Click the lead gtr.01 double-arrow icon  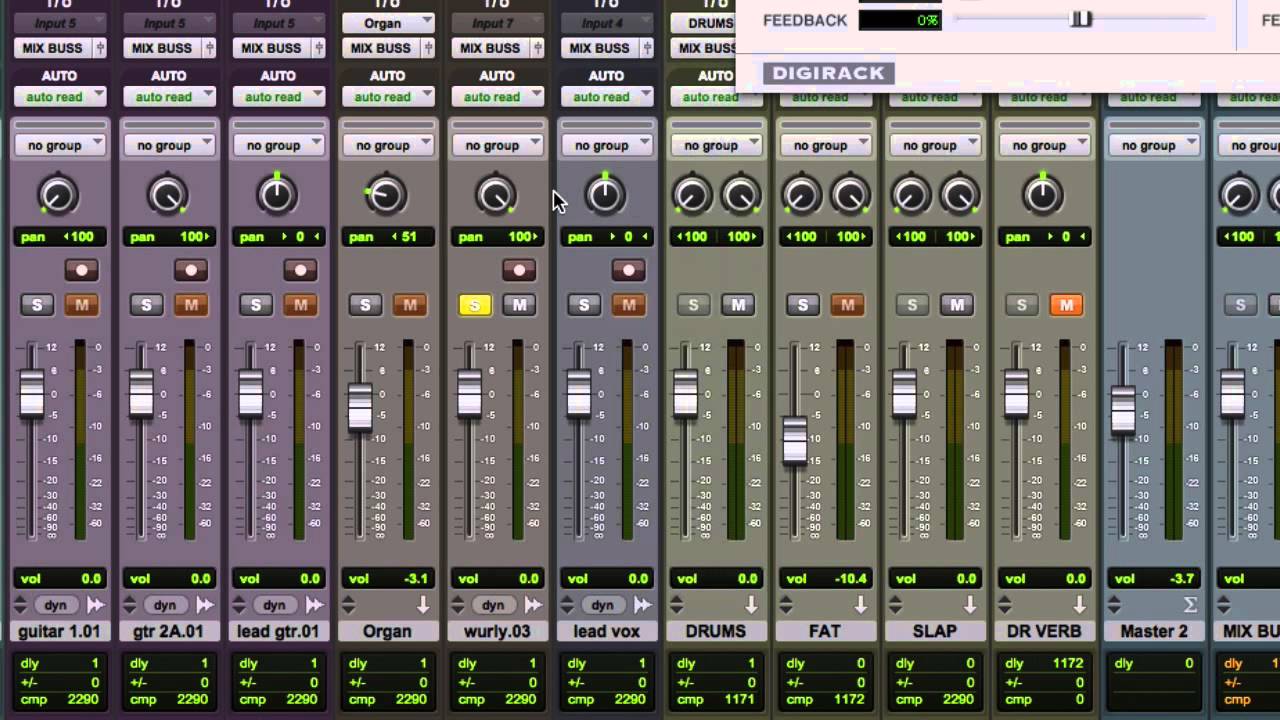coord(314,605)
